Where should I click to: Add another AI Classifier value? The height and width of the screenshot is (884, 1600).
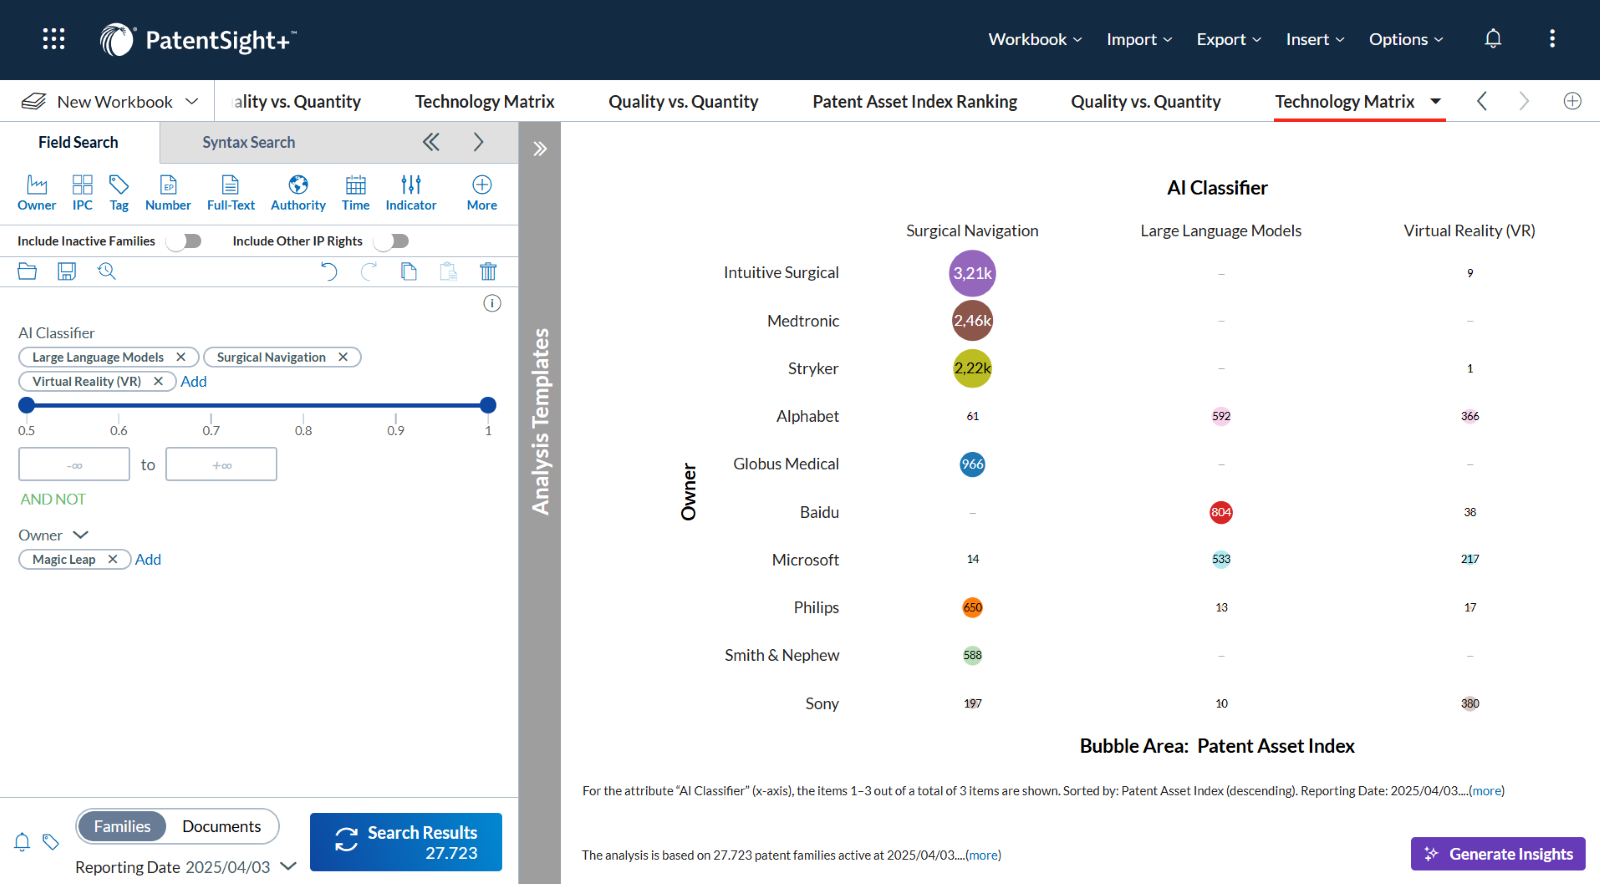coord(194,381)
